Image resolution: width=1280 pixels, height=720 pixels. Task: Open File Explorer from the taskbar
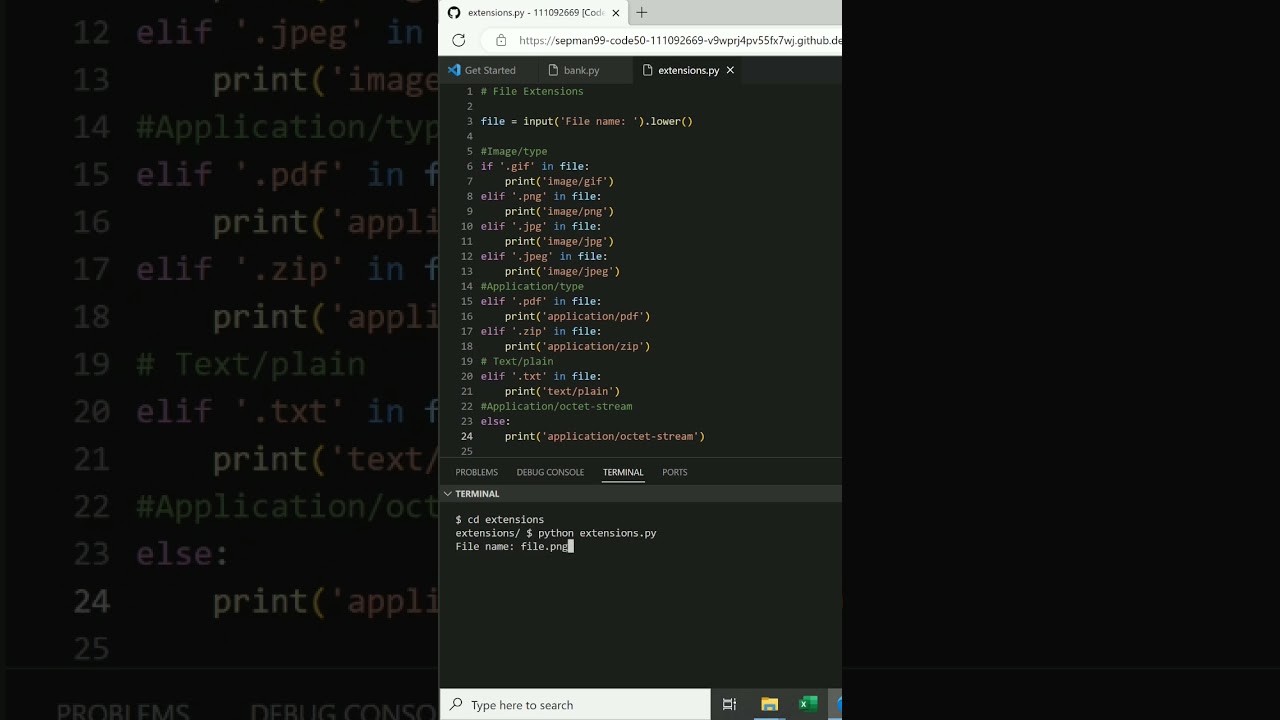pyautogui.click(x=769, y=705)
